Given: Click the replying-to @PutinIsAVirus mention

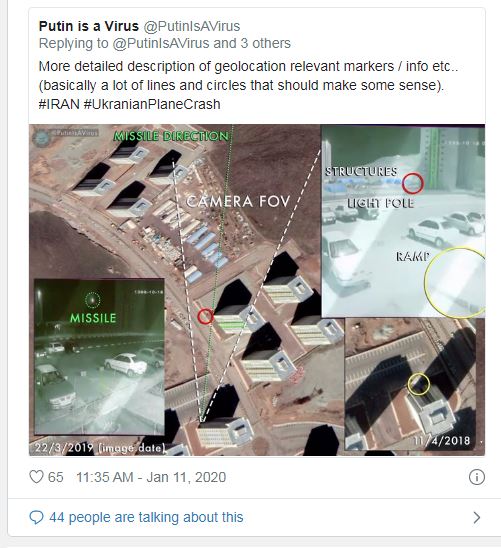Looking at the screenshot, I should tap(161, 43).
